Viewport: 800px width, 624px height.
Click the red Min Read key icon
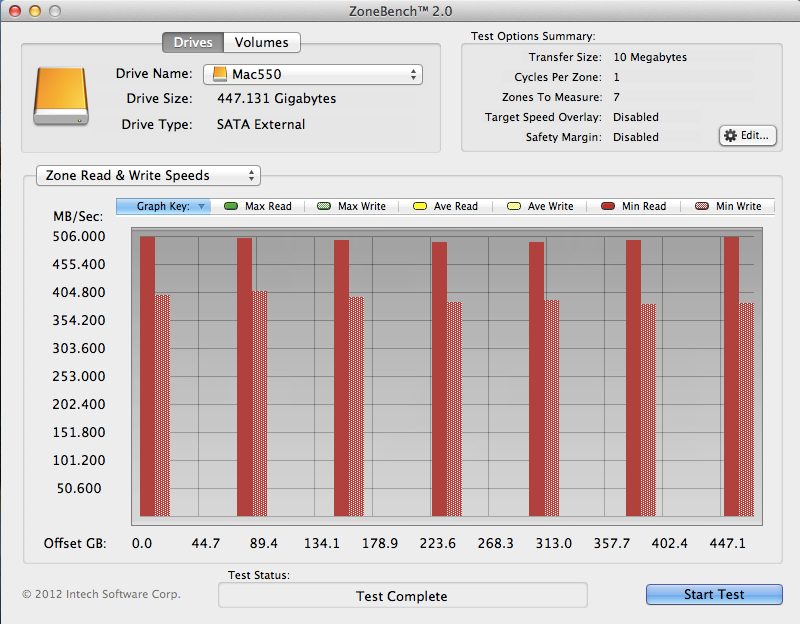[607, 207]
